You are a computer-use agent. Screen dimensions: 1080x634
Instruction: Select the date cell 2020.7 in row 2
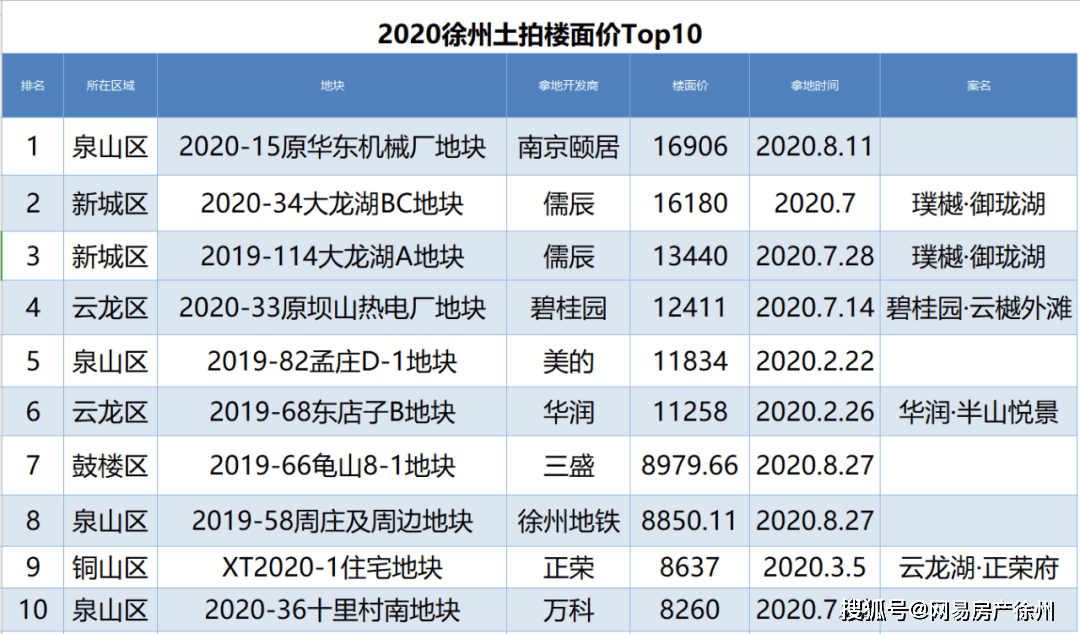(815, 203)
